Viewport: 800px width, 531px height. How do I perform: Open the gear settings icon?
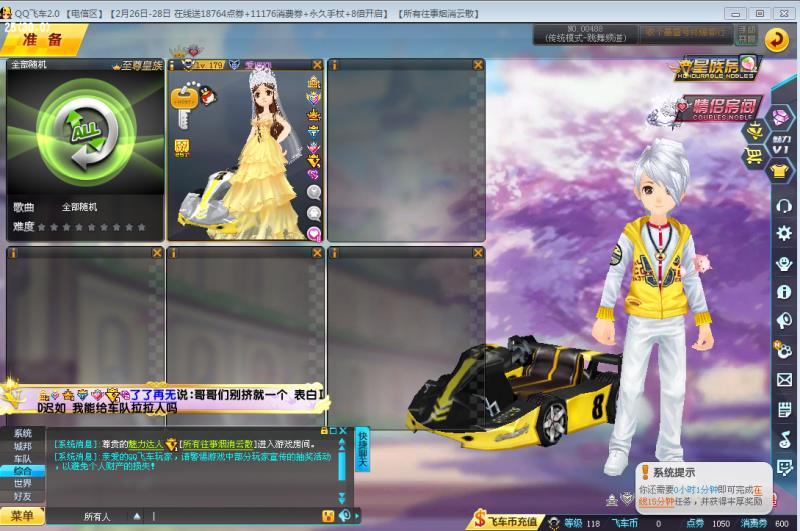click(784, 233)
